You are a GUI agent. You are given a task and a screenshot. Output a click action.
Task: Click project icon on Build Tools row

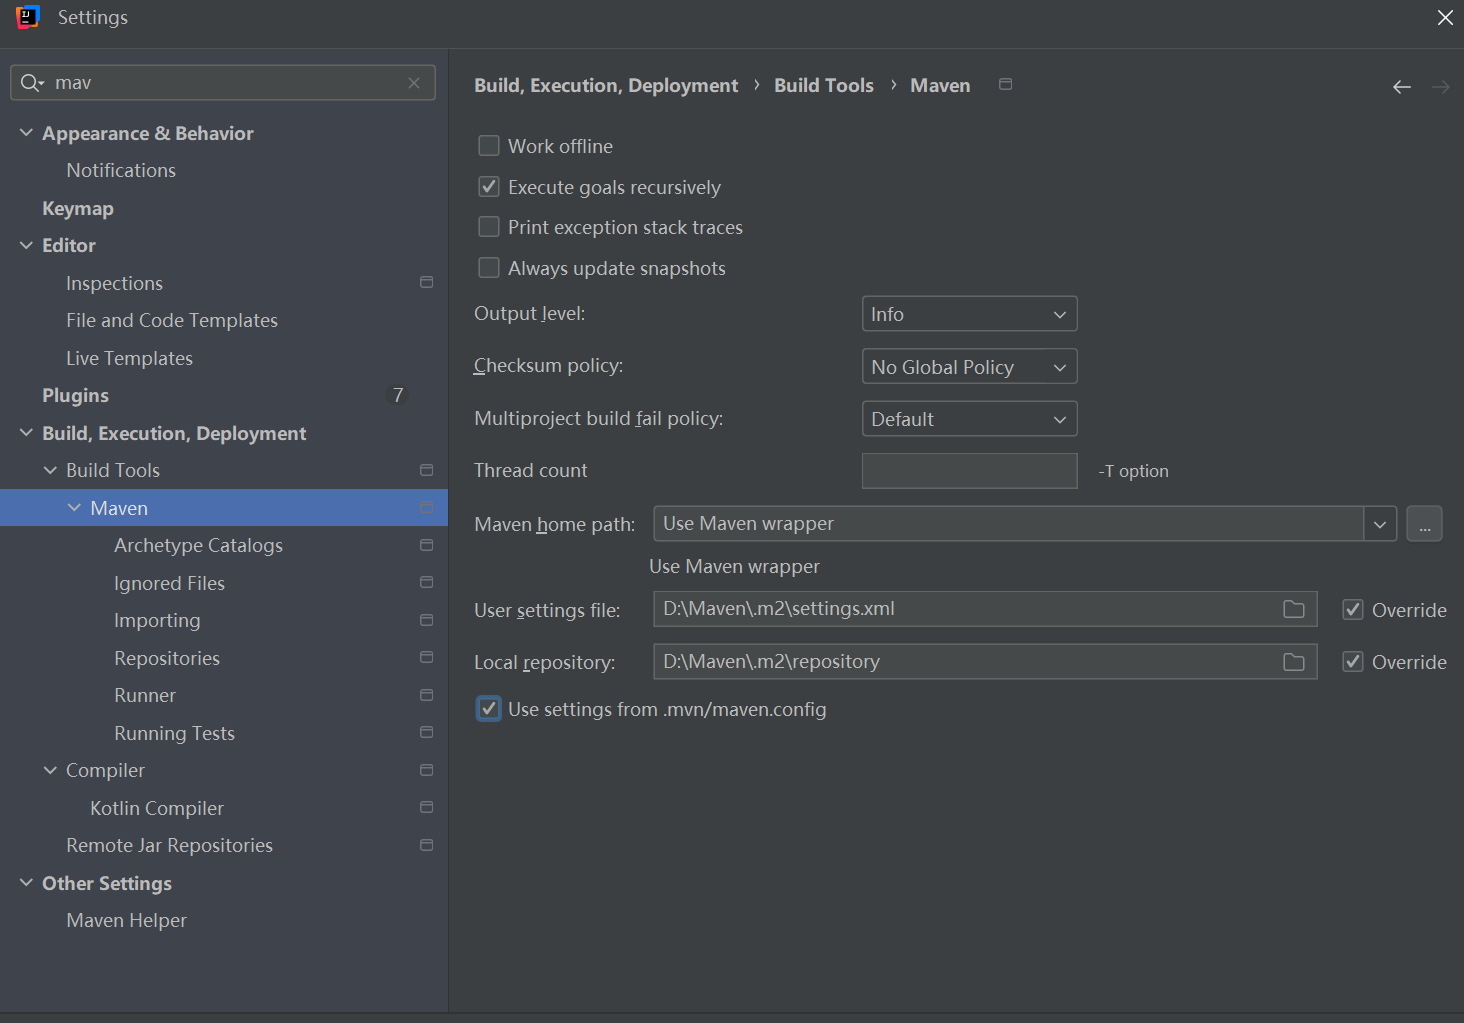(x=427, y=470)
